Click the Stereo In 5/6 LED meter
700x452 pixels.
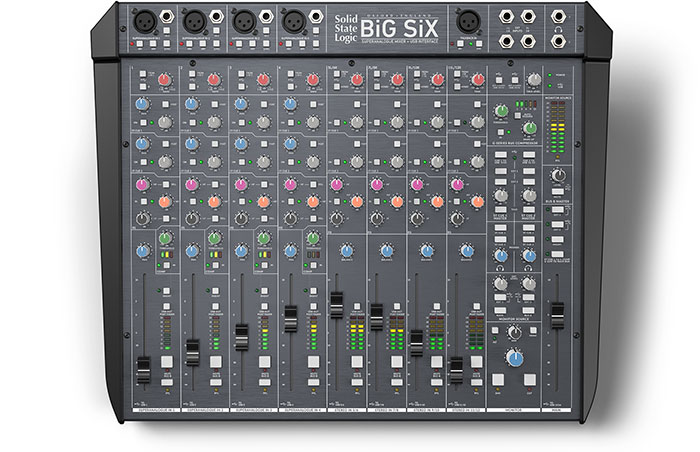[x=356, y=332]
